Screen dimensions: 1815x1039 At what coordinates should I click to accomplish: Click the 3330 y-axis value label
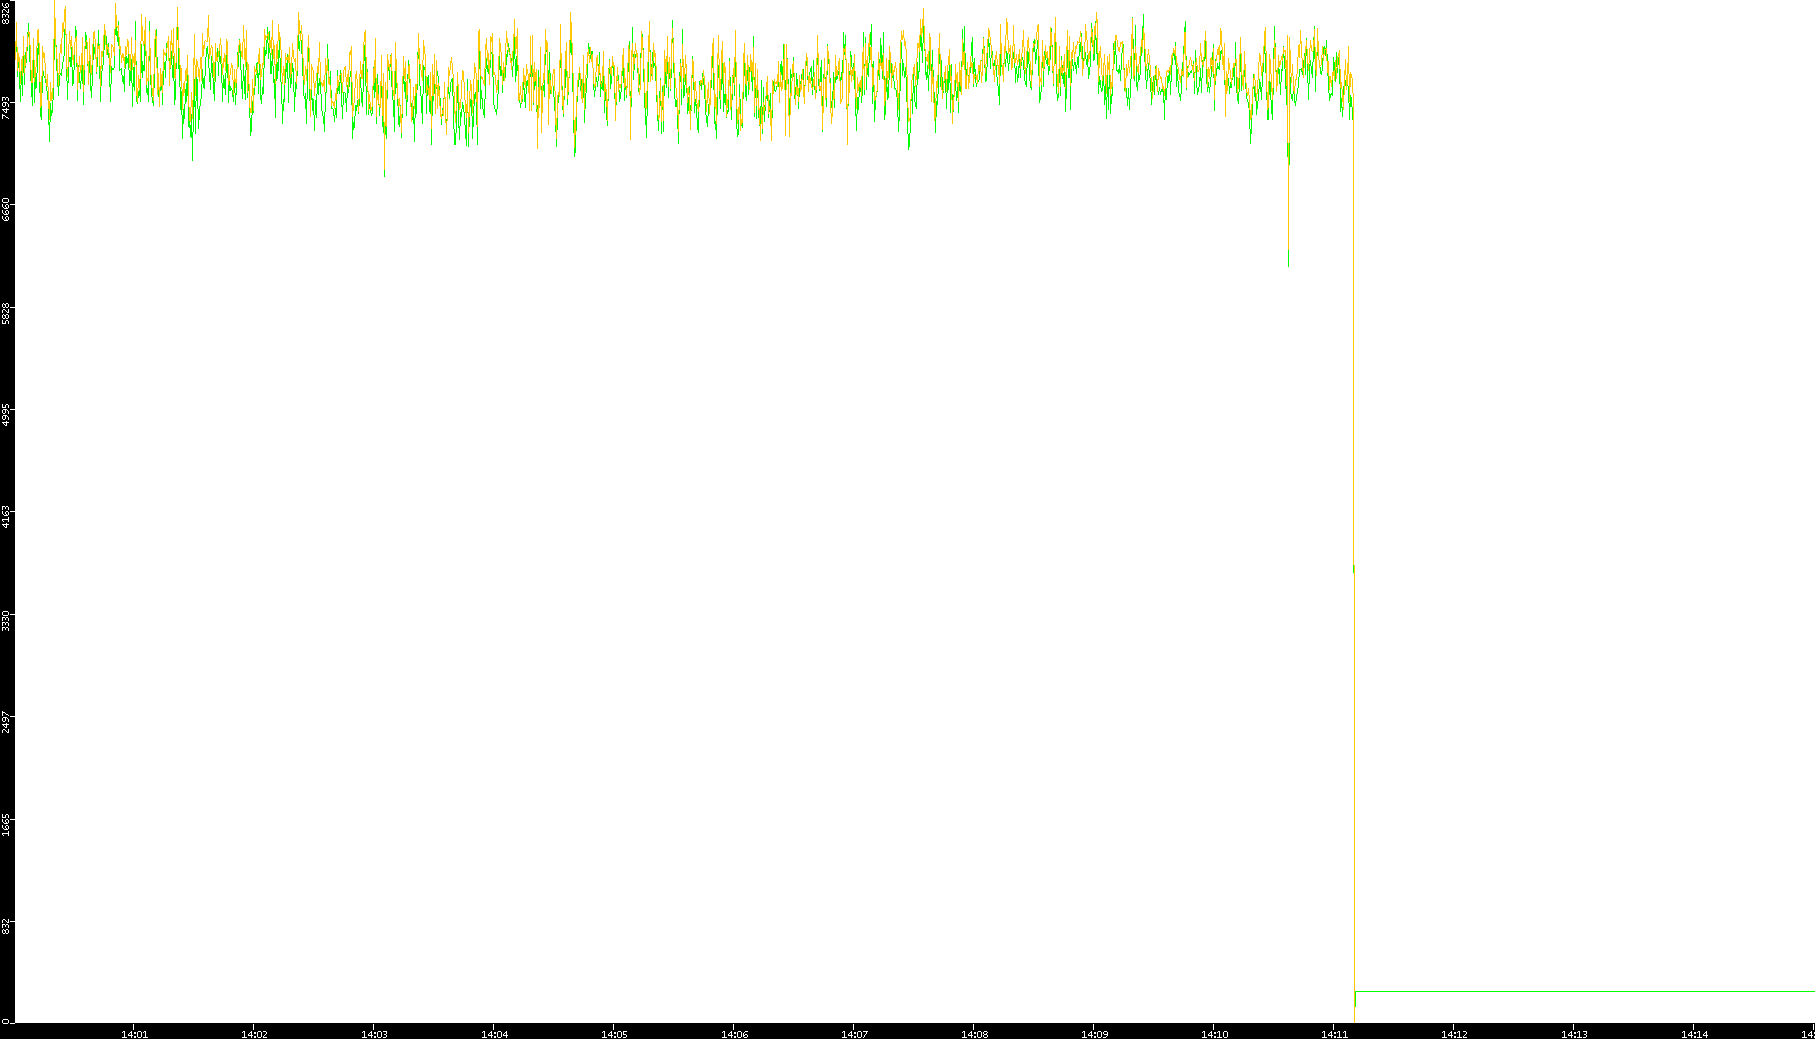[7, 620]
